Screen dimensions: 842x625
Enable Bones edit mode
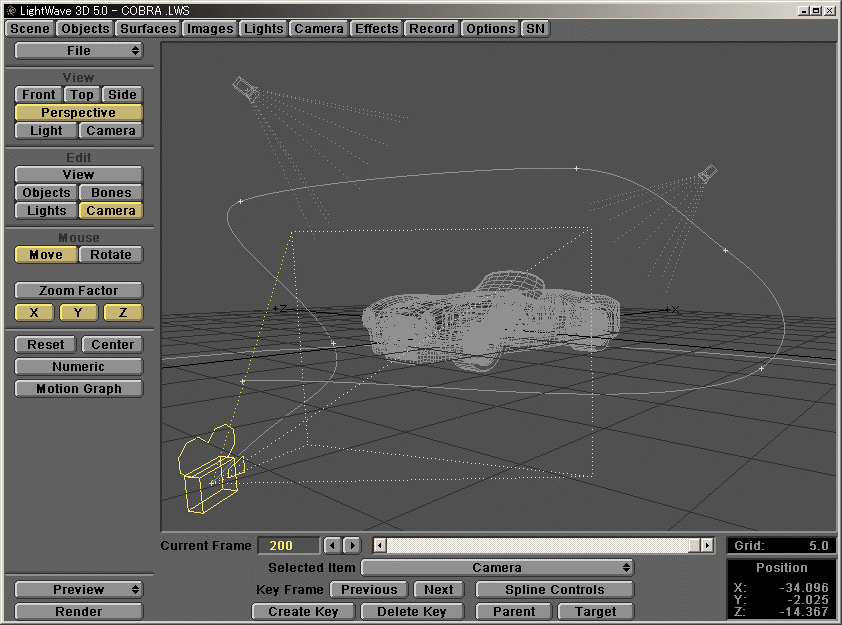coord(110,192)
